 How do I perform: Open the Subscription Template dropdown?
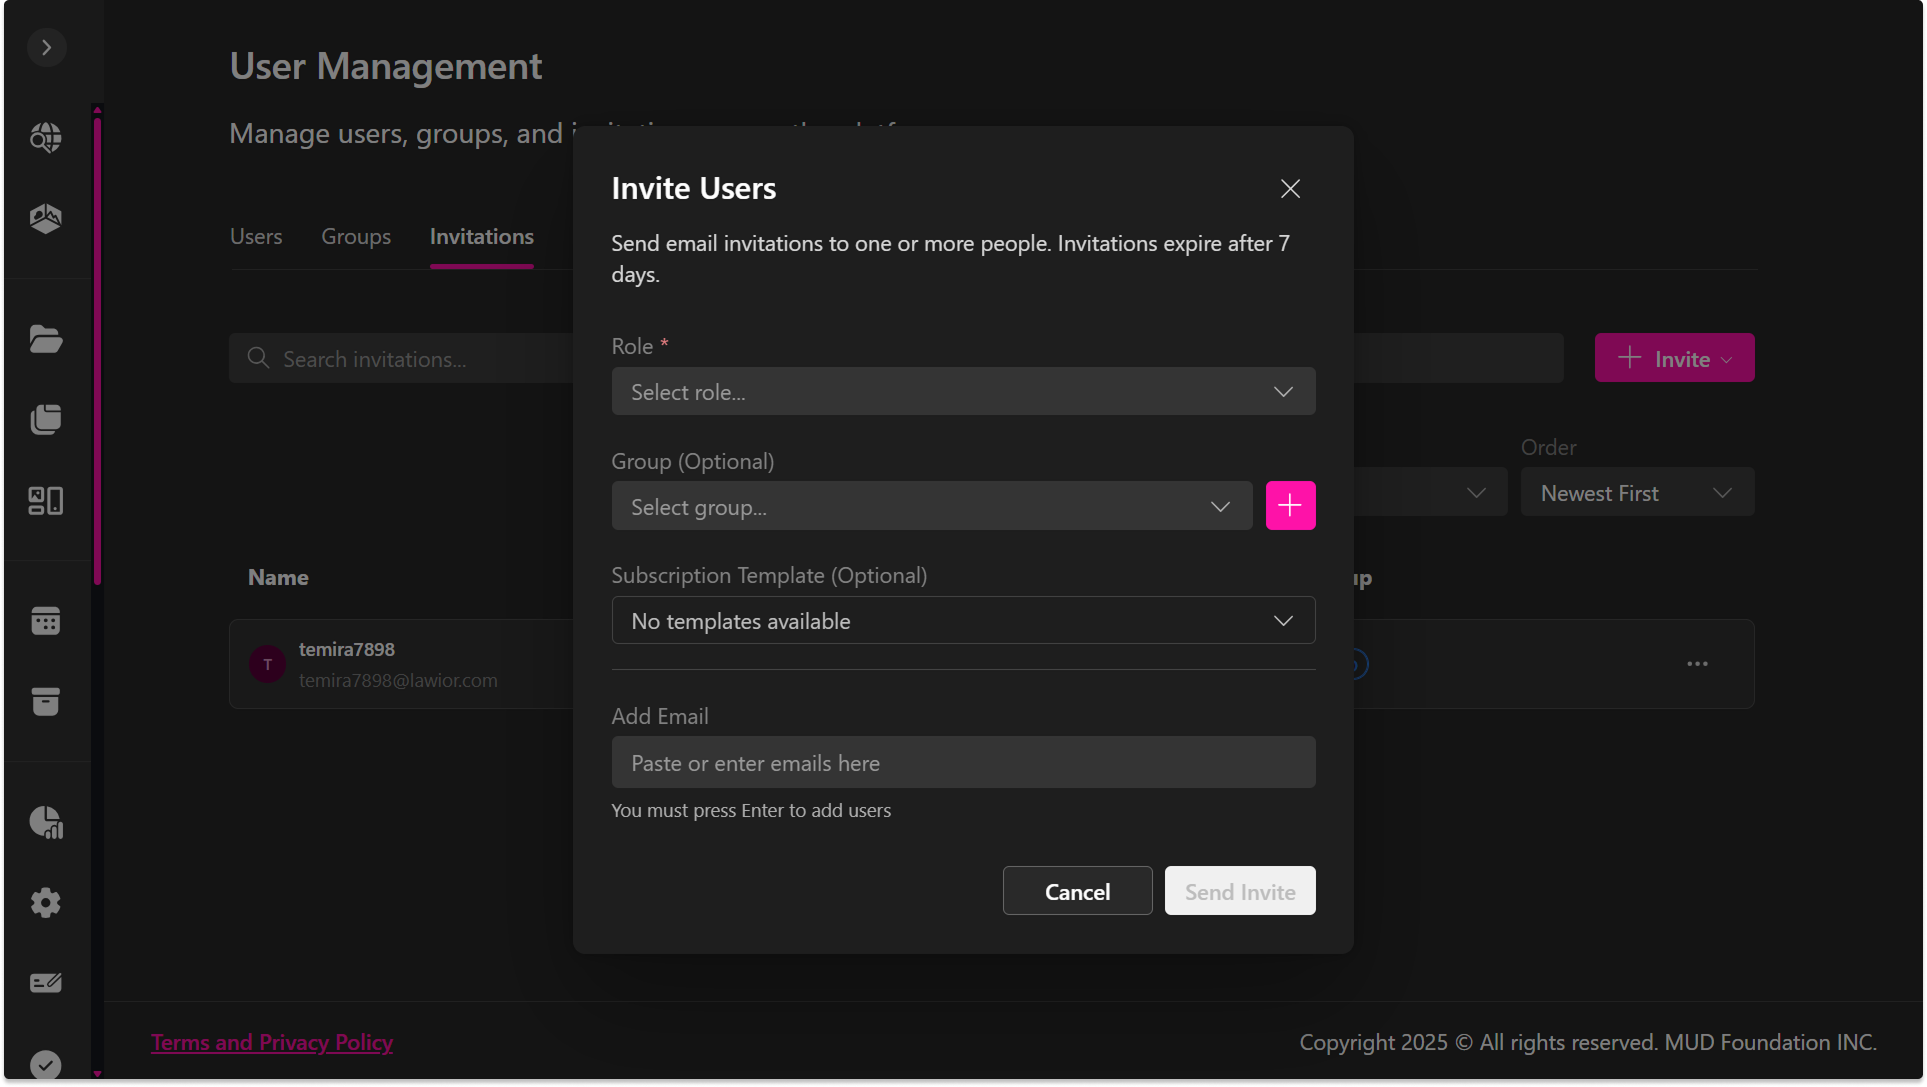tap(962, 621)
